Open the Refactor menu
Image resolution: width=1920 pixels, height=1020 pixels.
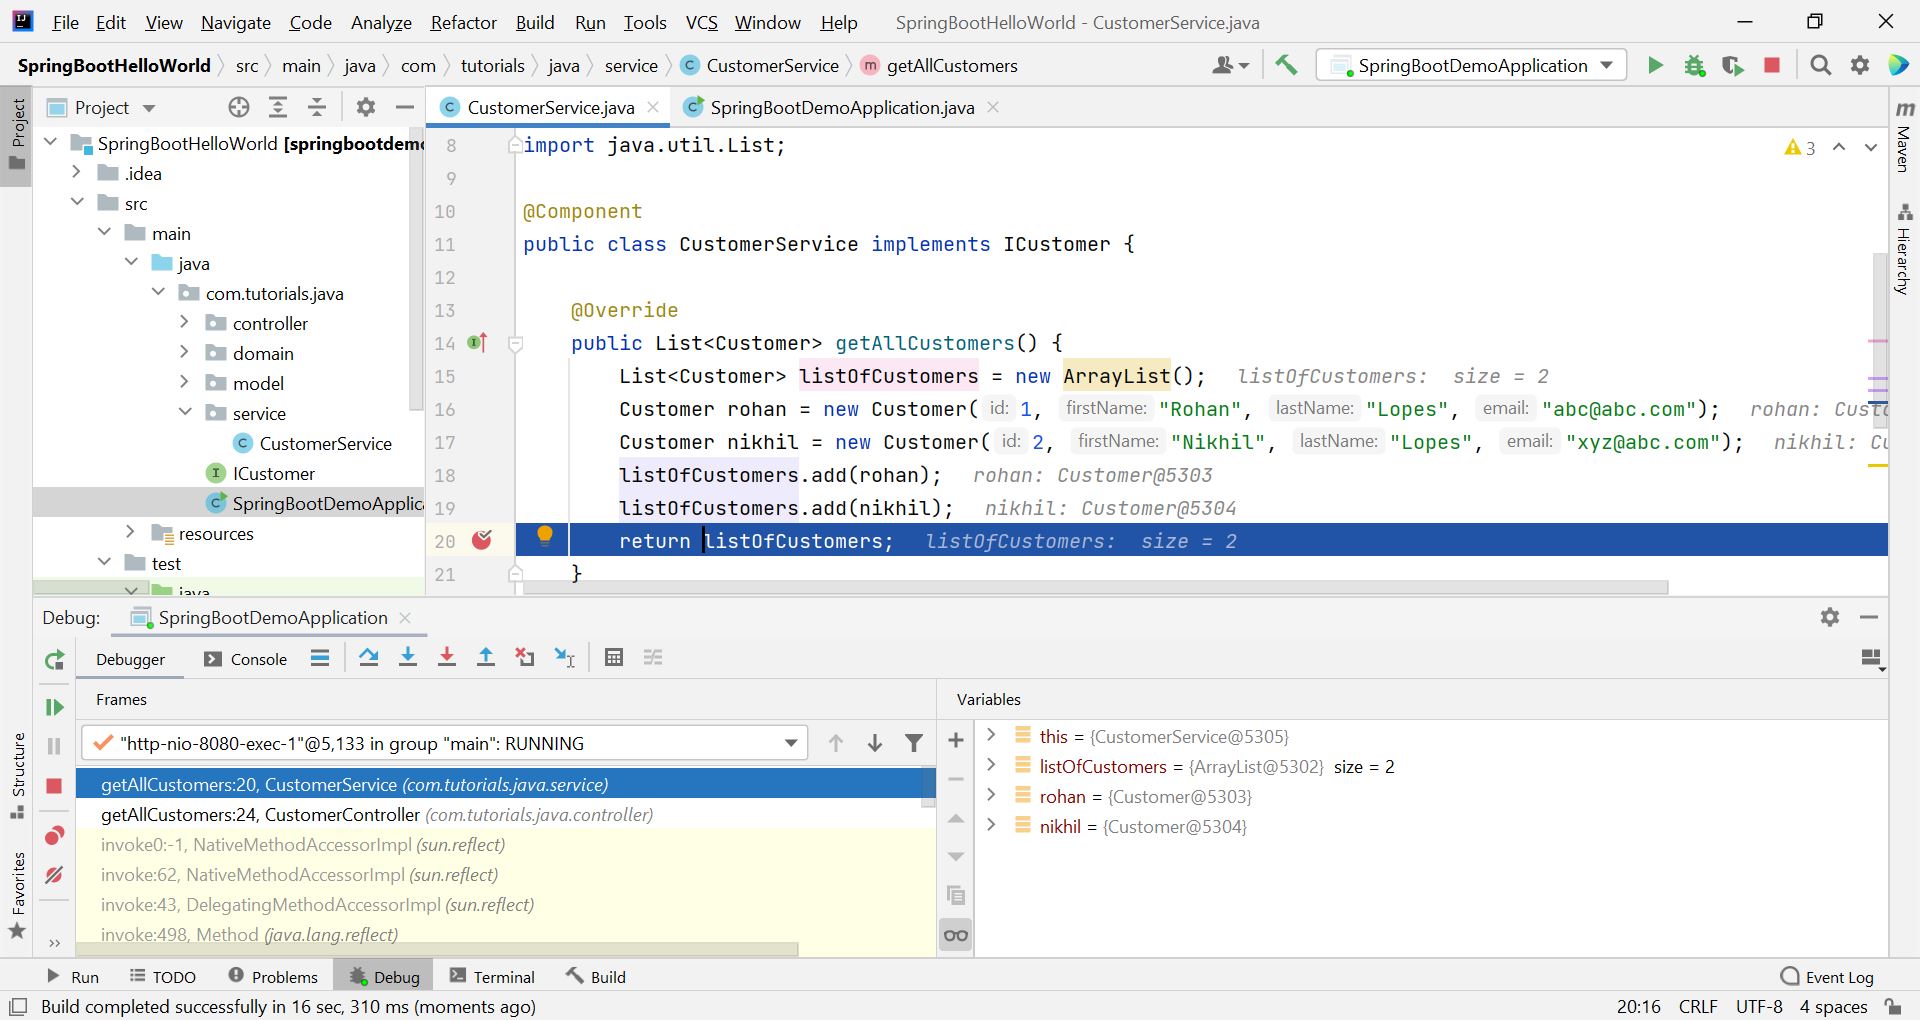(x=463, y=22)
